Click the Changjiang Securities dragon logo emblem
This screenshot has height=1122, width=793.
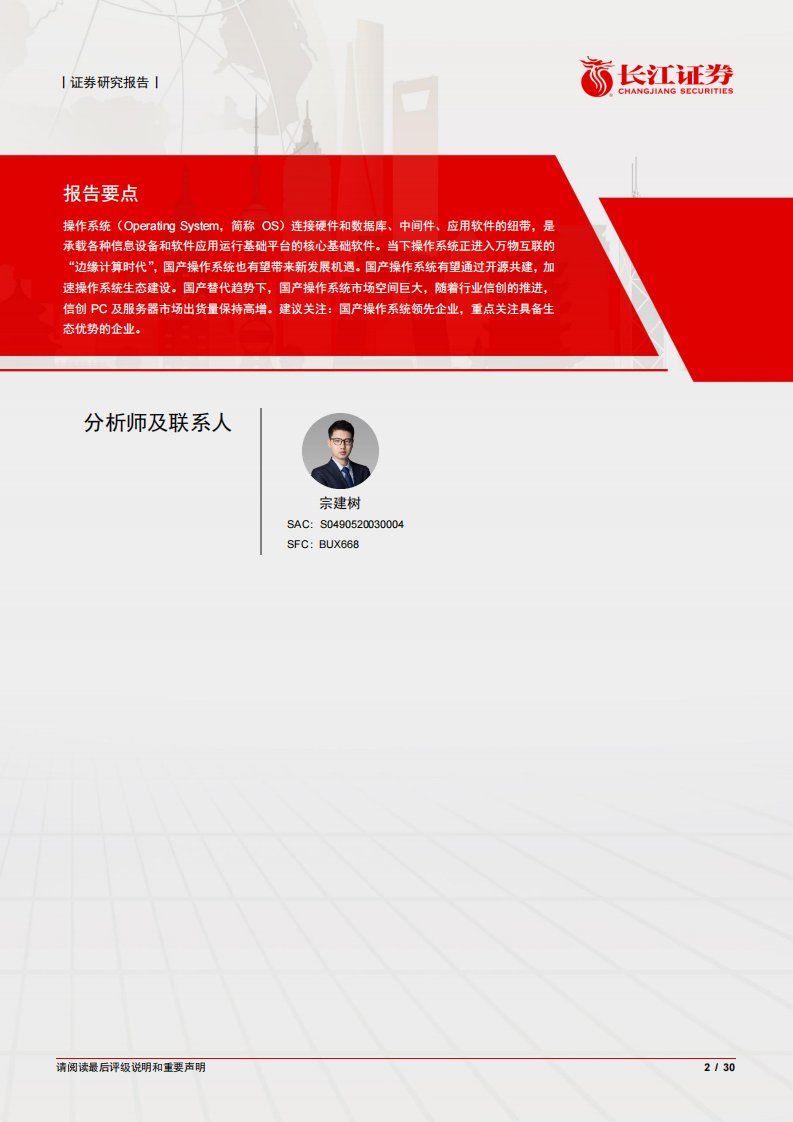coord(600,75)
